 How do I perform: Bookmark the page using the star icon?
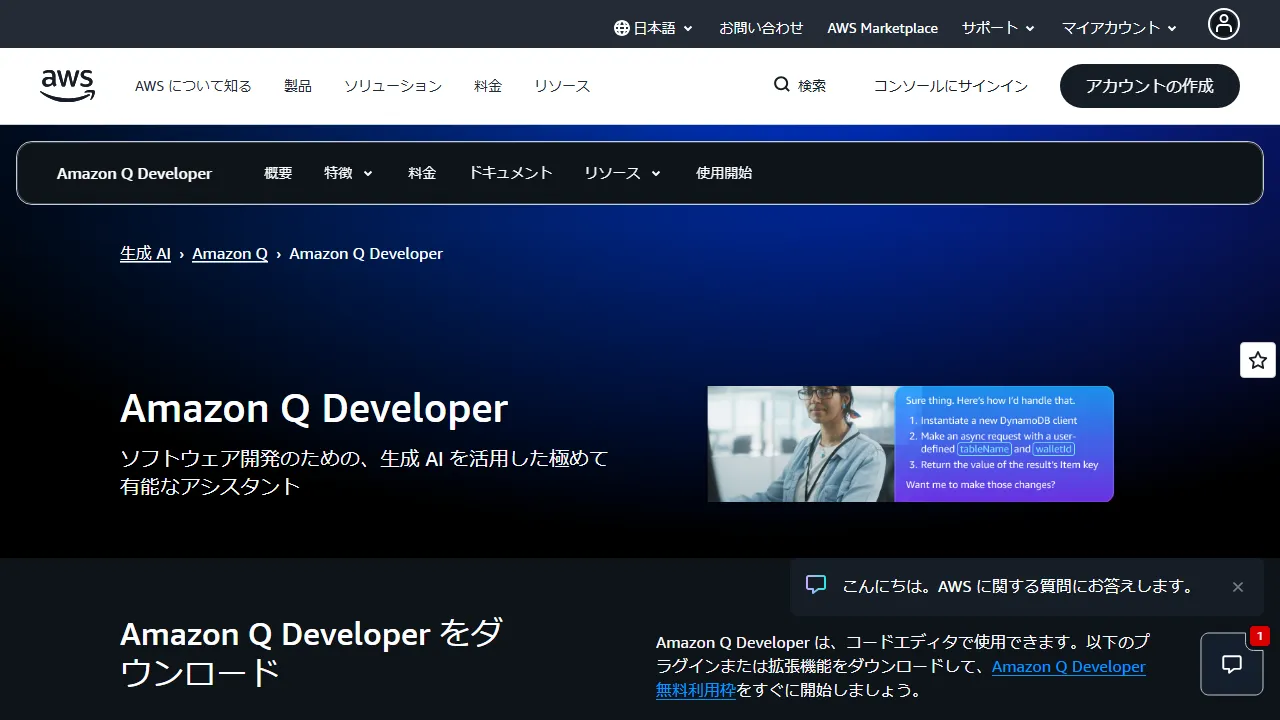(1257, 359)
